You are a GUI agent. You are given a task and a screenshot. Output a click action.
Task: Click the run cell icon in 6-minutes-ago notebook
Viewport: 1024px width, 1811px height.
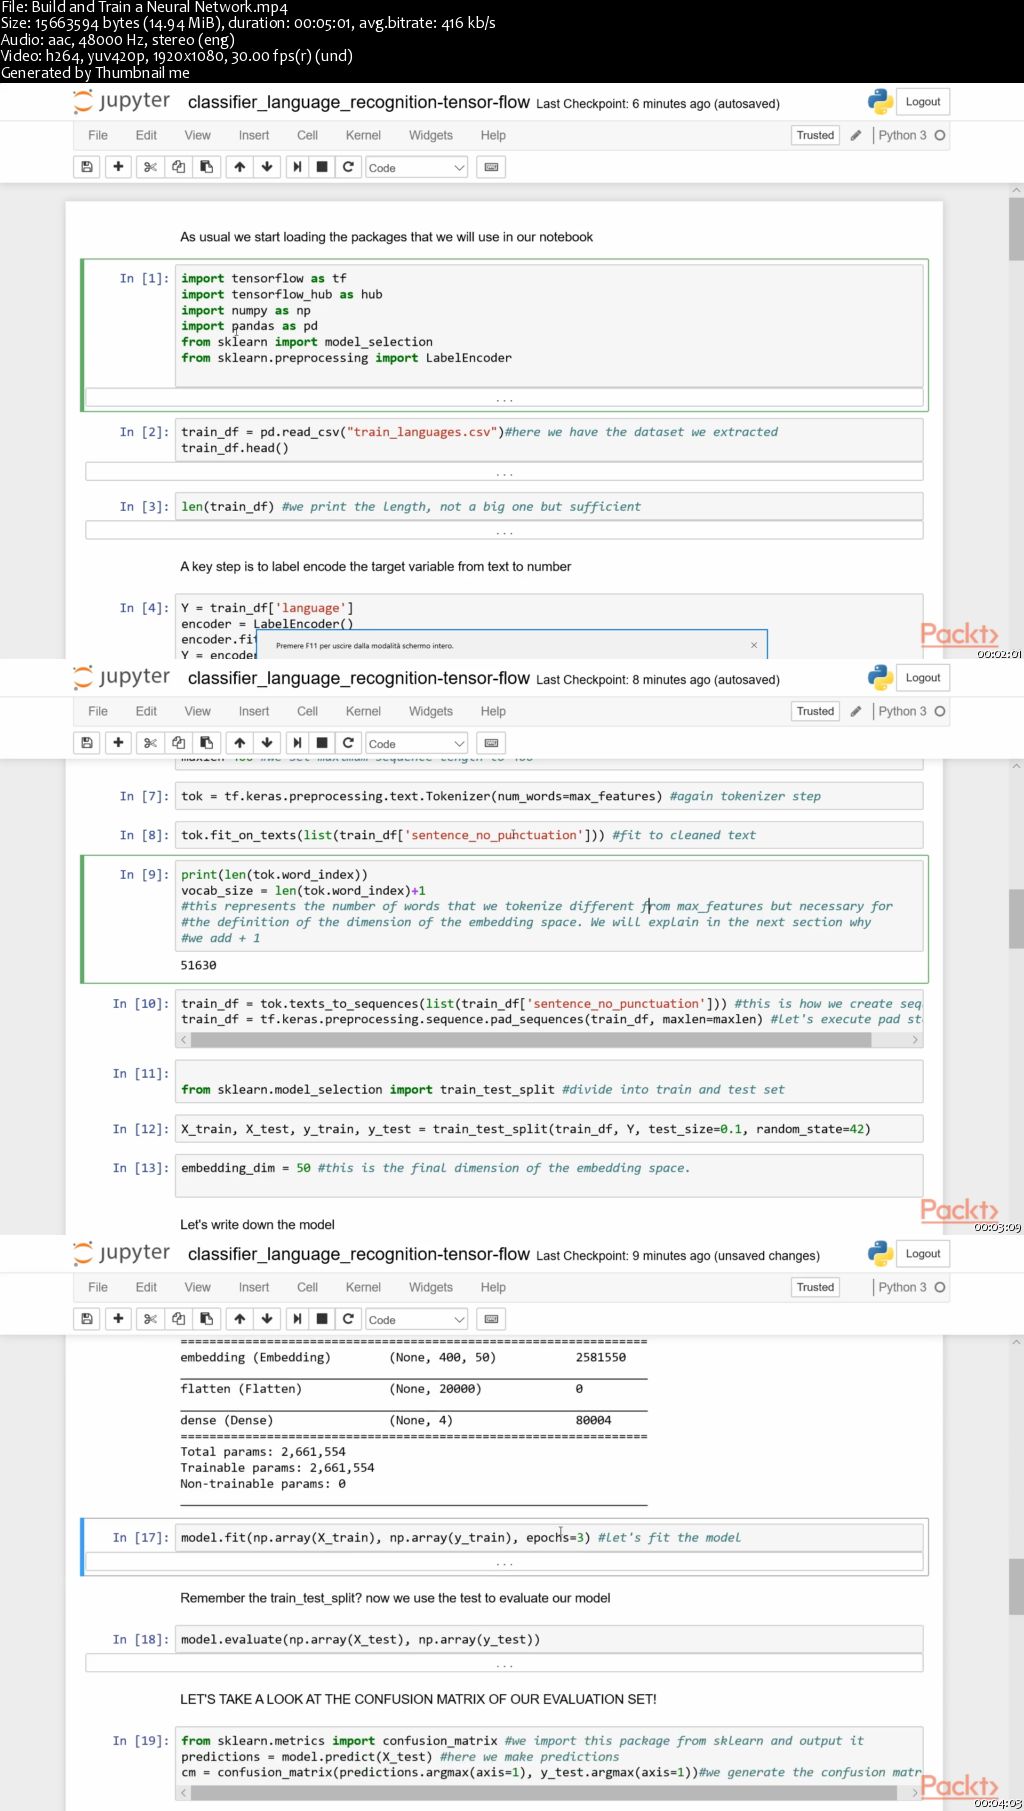[297, 167]
